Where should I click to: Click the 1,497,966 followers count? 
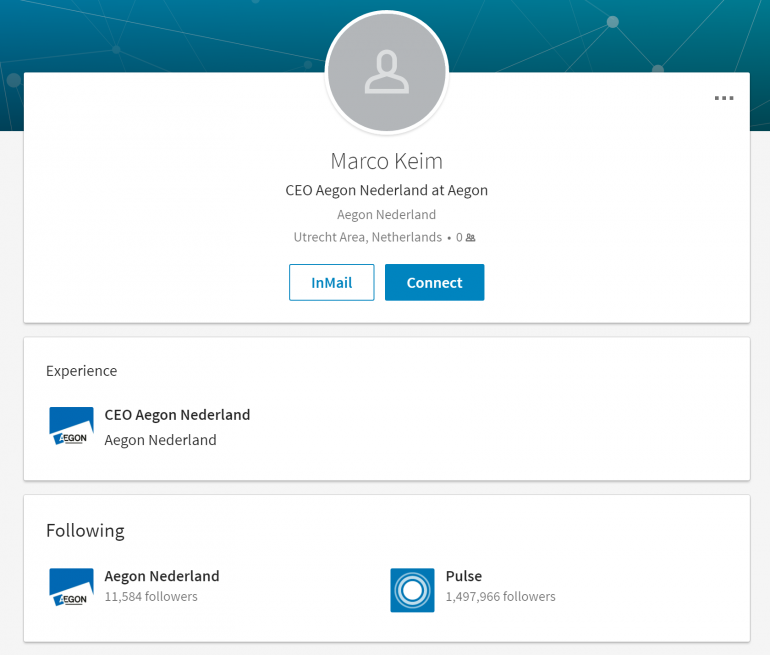tap(500, 597)
